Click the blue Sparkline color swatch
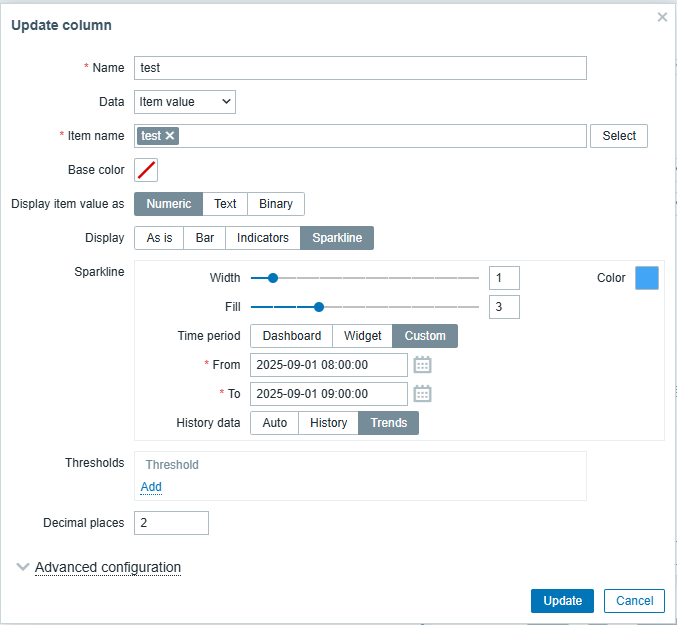This screenshot has height=625, width=677. click(x=647, y=278)
